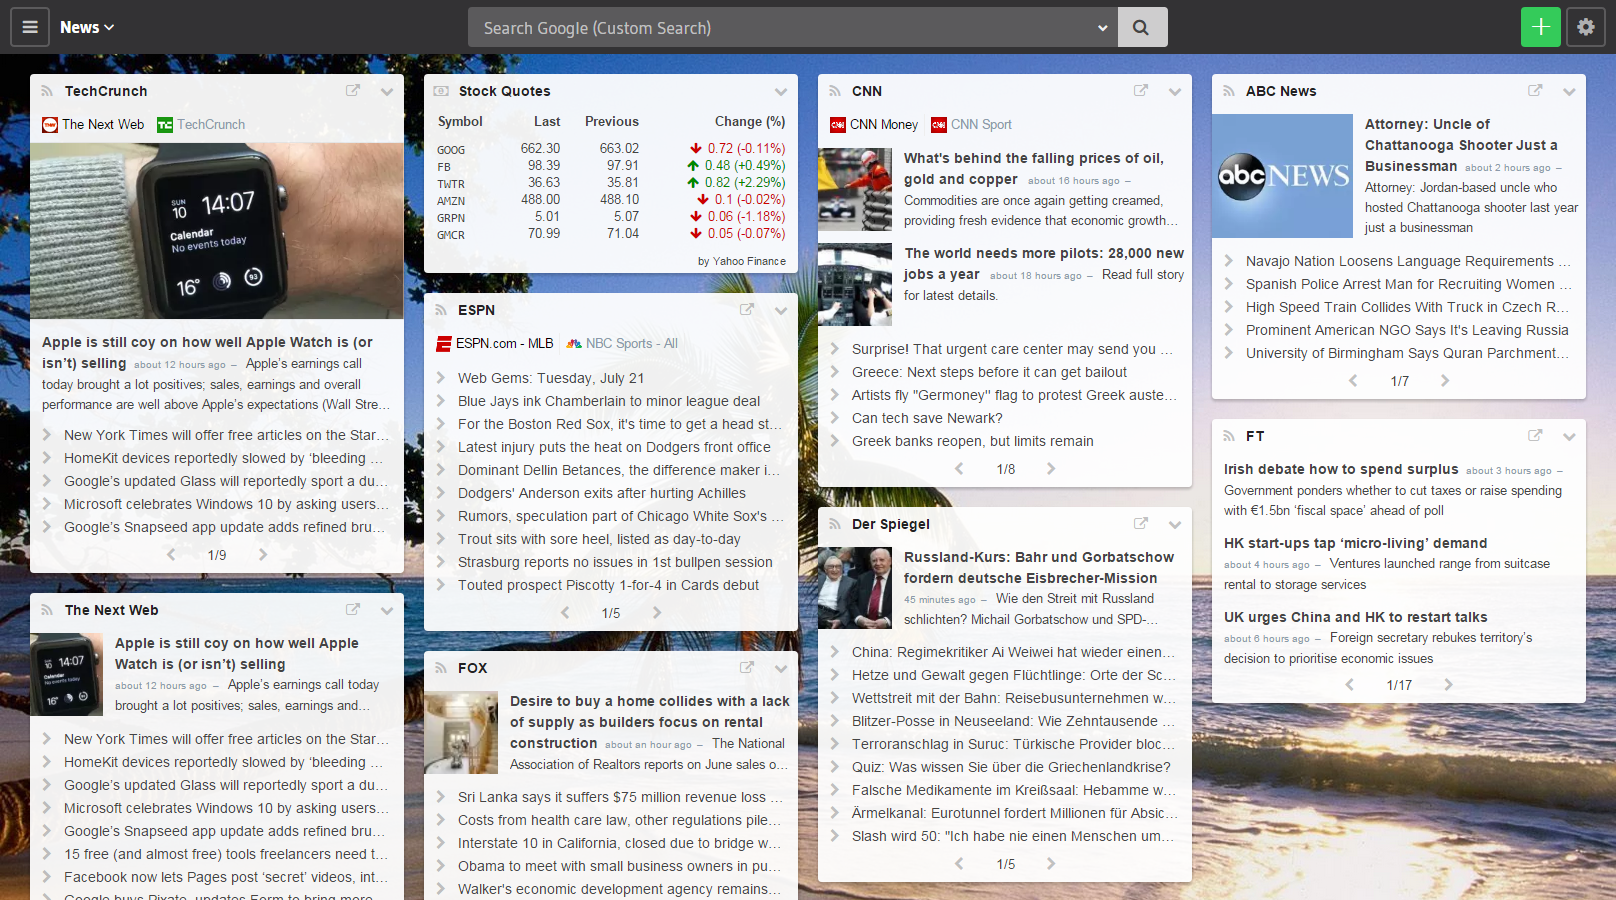Go to next page in CNN widget

(x=1051, y=469)
